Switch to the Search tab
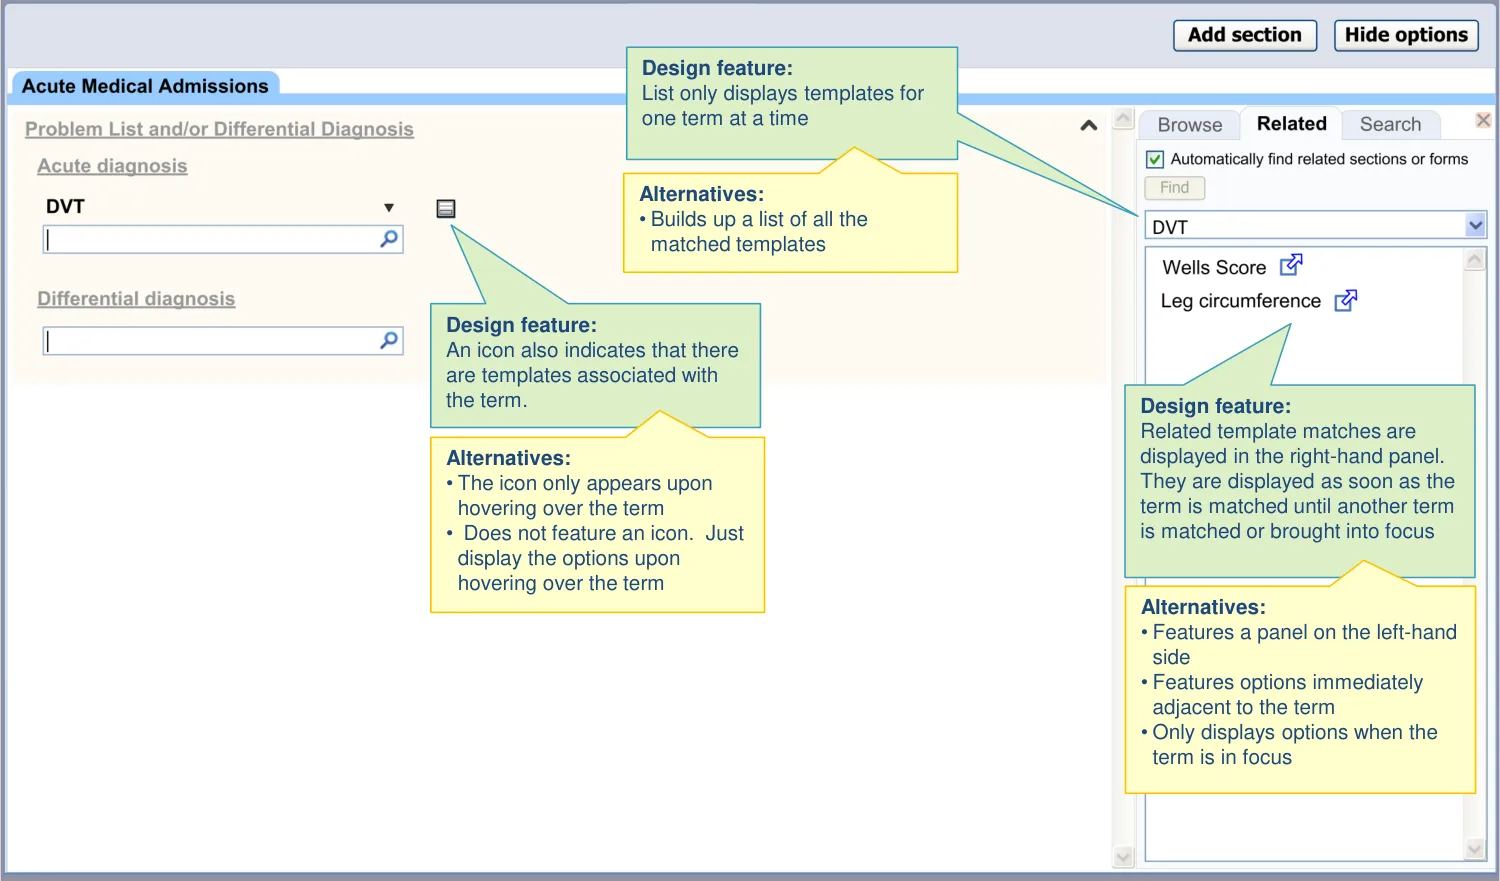Viewport: 1500px width, 881px height. click(1389, 125)
